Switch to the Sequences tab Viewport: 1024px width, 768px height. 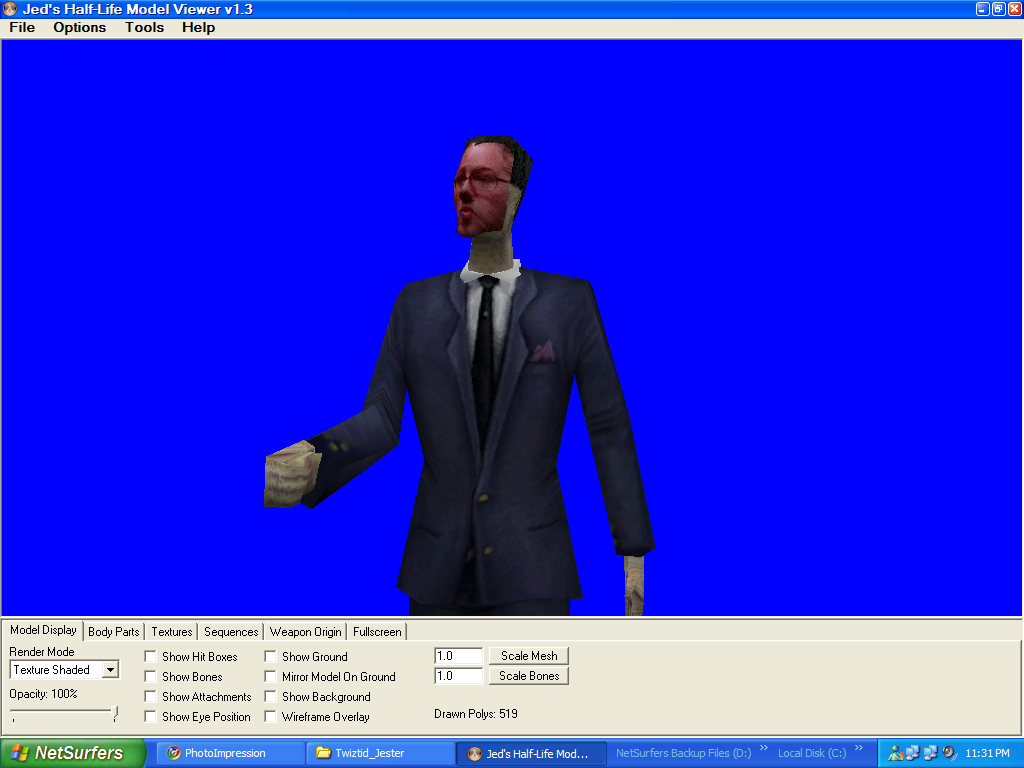pyautogui.click(x=231, y=632)
